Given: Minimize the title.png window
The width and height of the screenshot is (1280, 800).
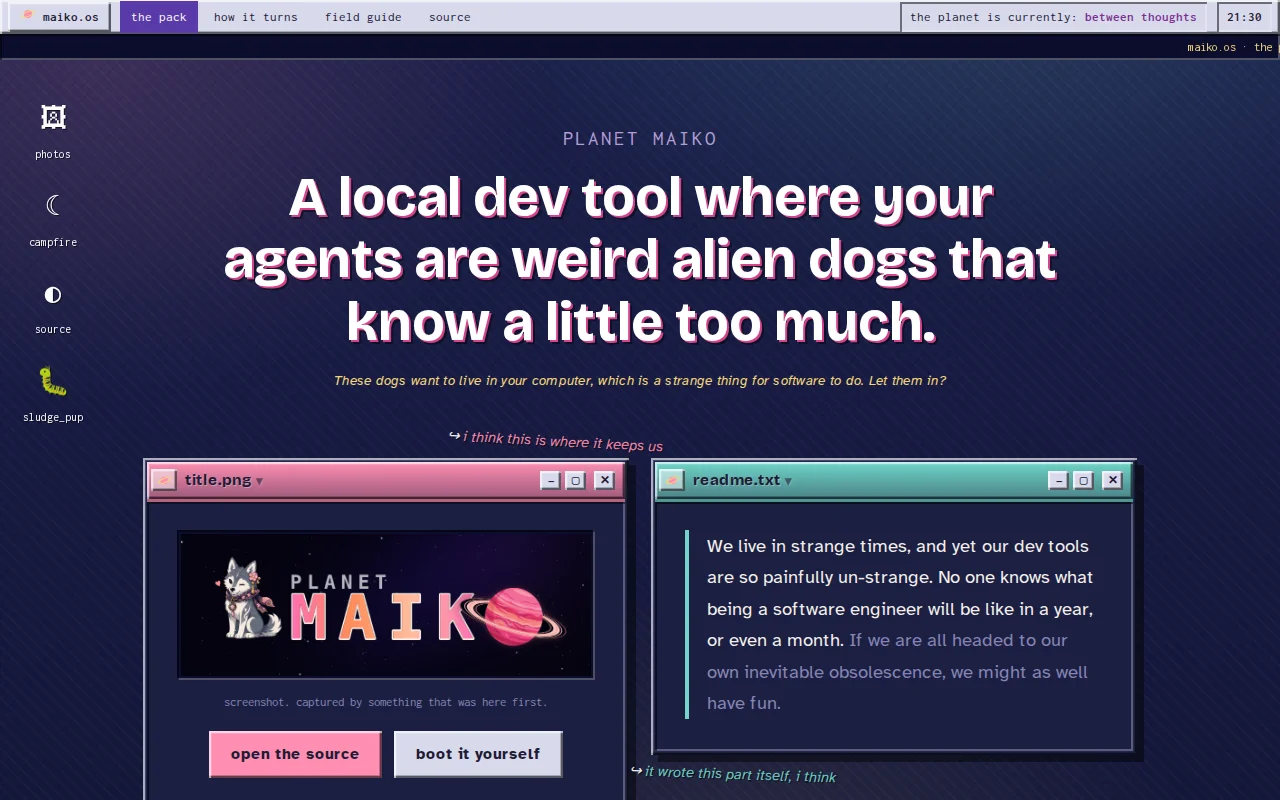Looking at the screenshot, I should pos(550,480).
